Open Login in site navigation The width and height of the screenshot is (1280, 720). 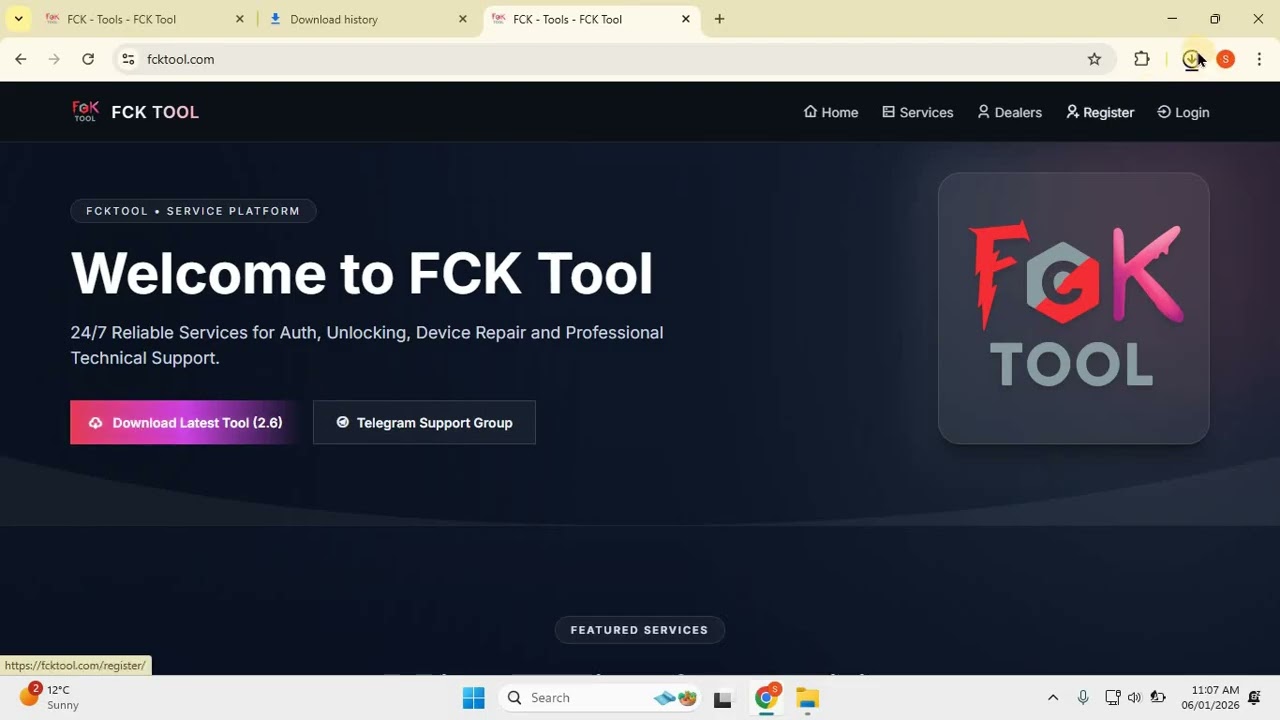coord(1183,112)
